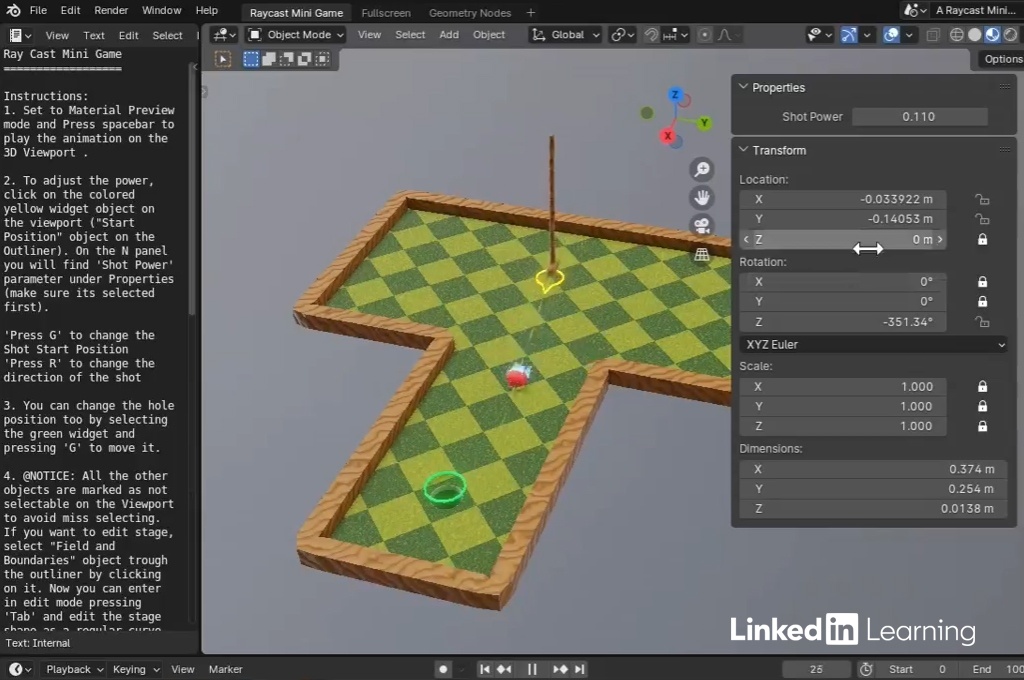
Task: Pause animation playback in the timeline
Action: coord(532,669)
